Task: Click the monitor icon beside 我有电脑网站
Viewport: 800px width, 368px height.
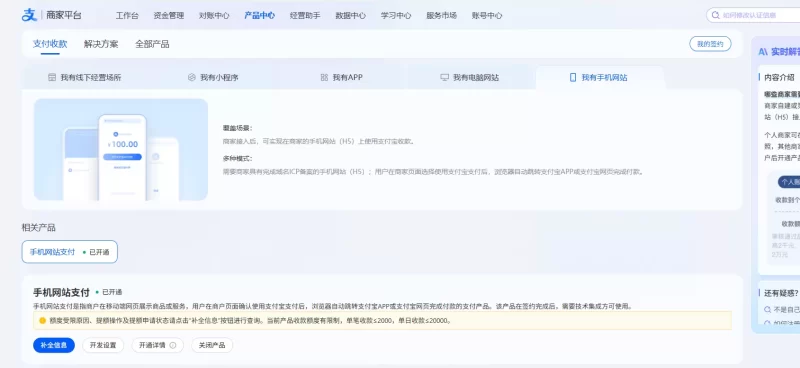Action: click(x=444, y=78)
